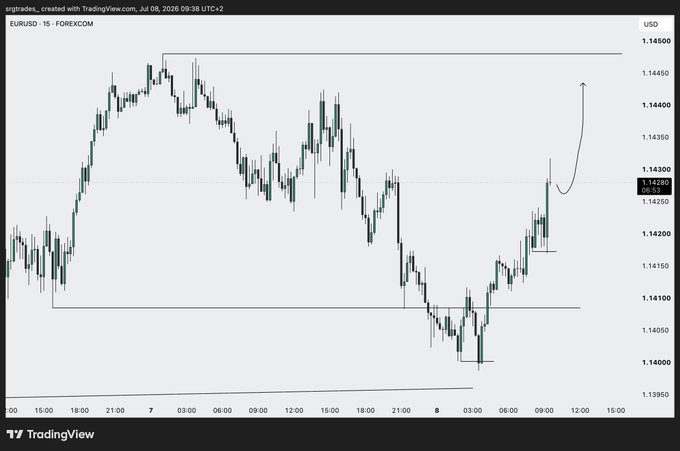Click the day 7 date label
Image resolution: width=680 pixels, height=451 pixels.
coord(151,410)
